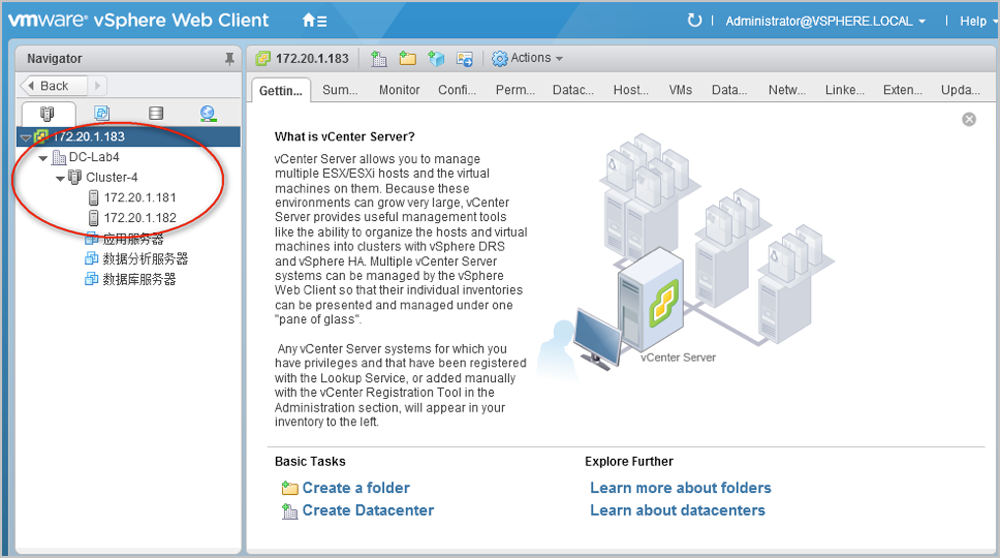Switch to VMs and Templates view tab
This screenshot has width=1000, height=558.
click(101, 113)
